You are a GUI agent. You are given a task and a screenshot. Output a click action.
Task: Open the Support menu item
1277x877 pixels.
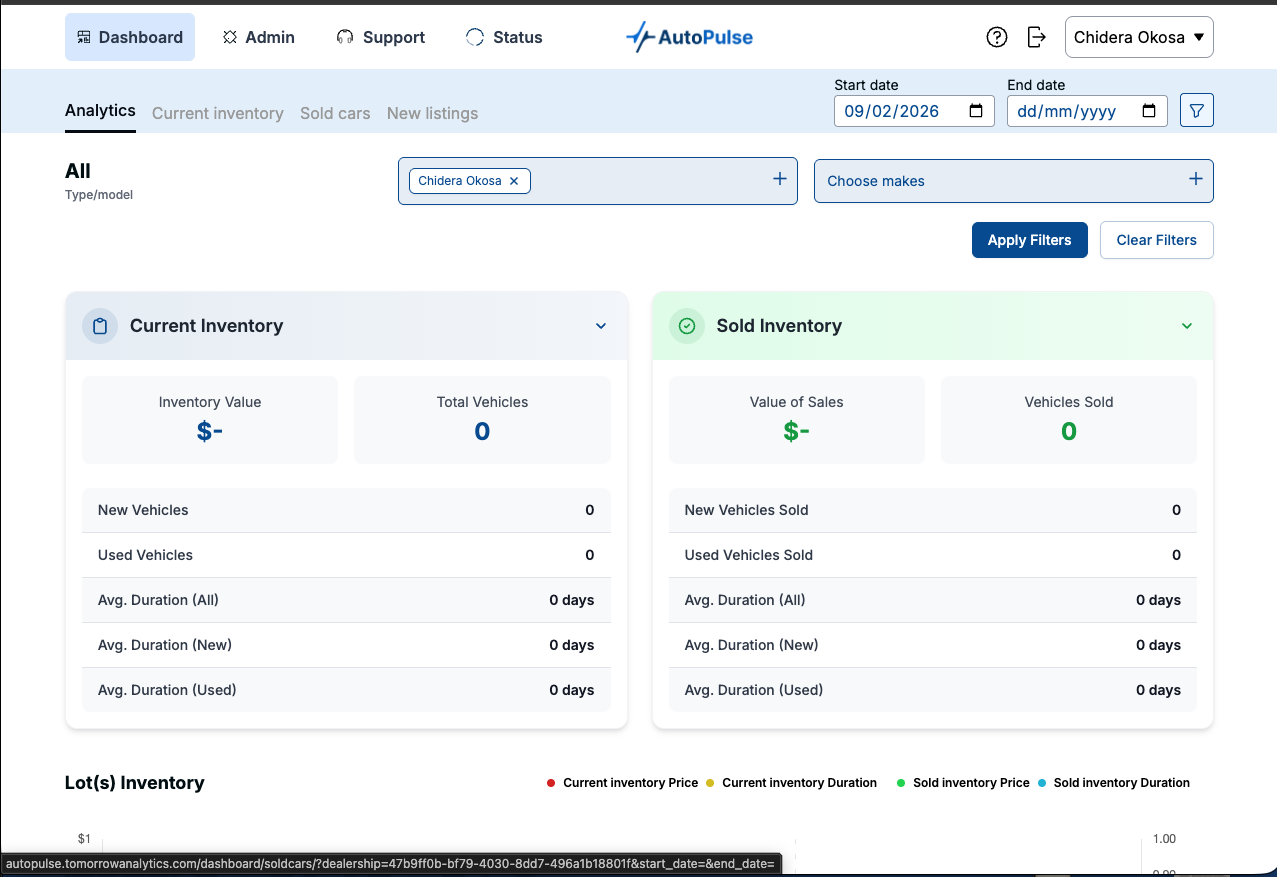pyautogui.click(x=381, y=37)
